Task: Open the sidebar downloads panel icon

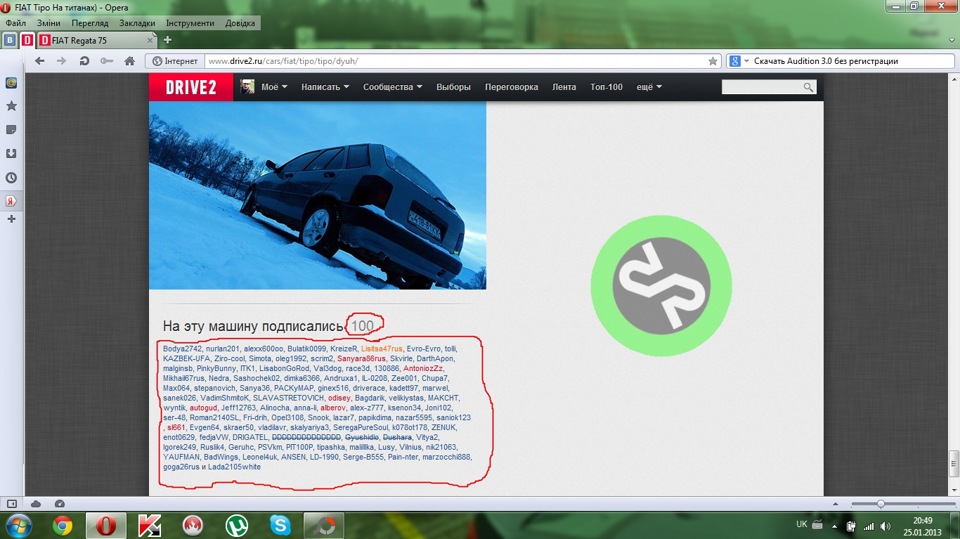Action: pyautogui.click(x=11, y=154)
